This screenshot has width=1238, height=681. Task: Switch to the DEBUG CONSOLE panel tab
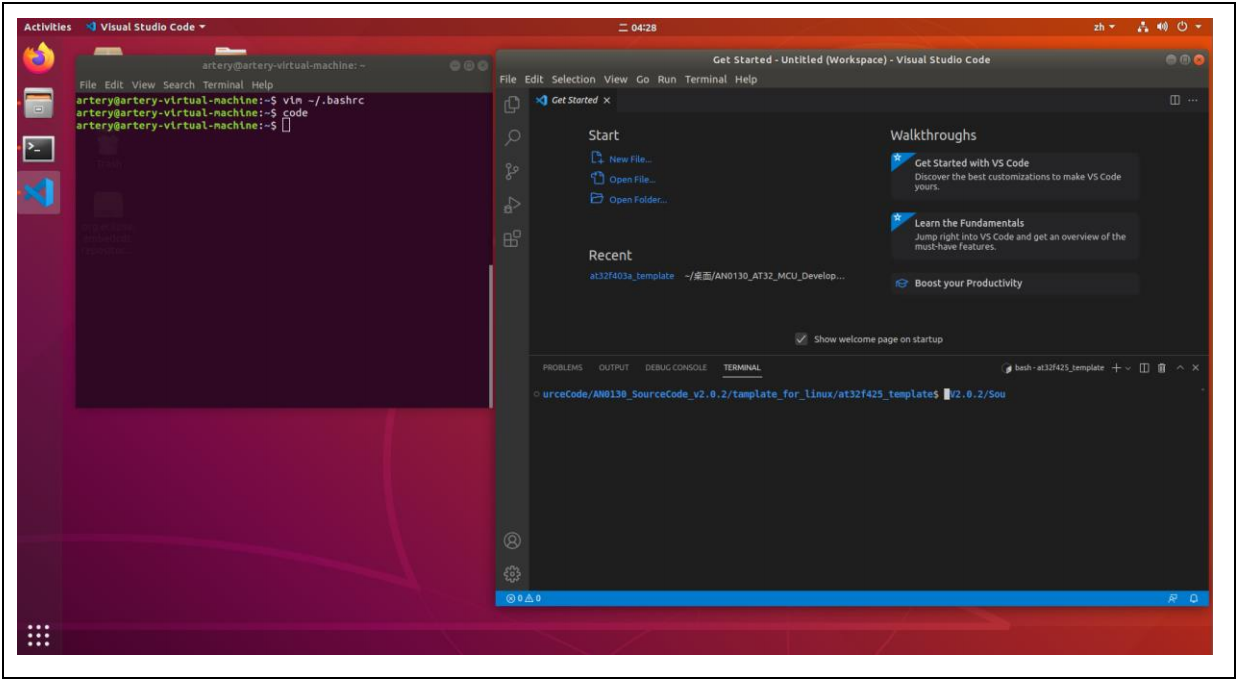point(675,368)
